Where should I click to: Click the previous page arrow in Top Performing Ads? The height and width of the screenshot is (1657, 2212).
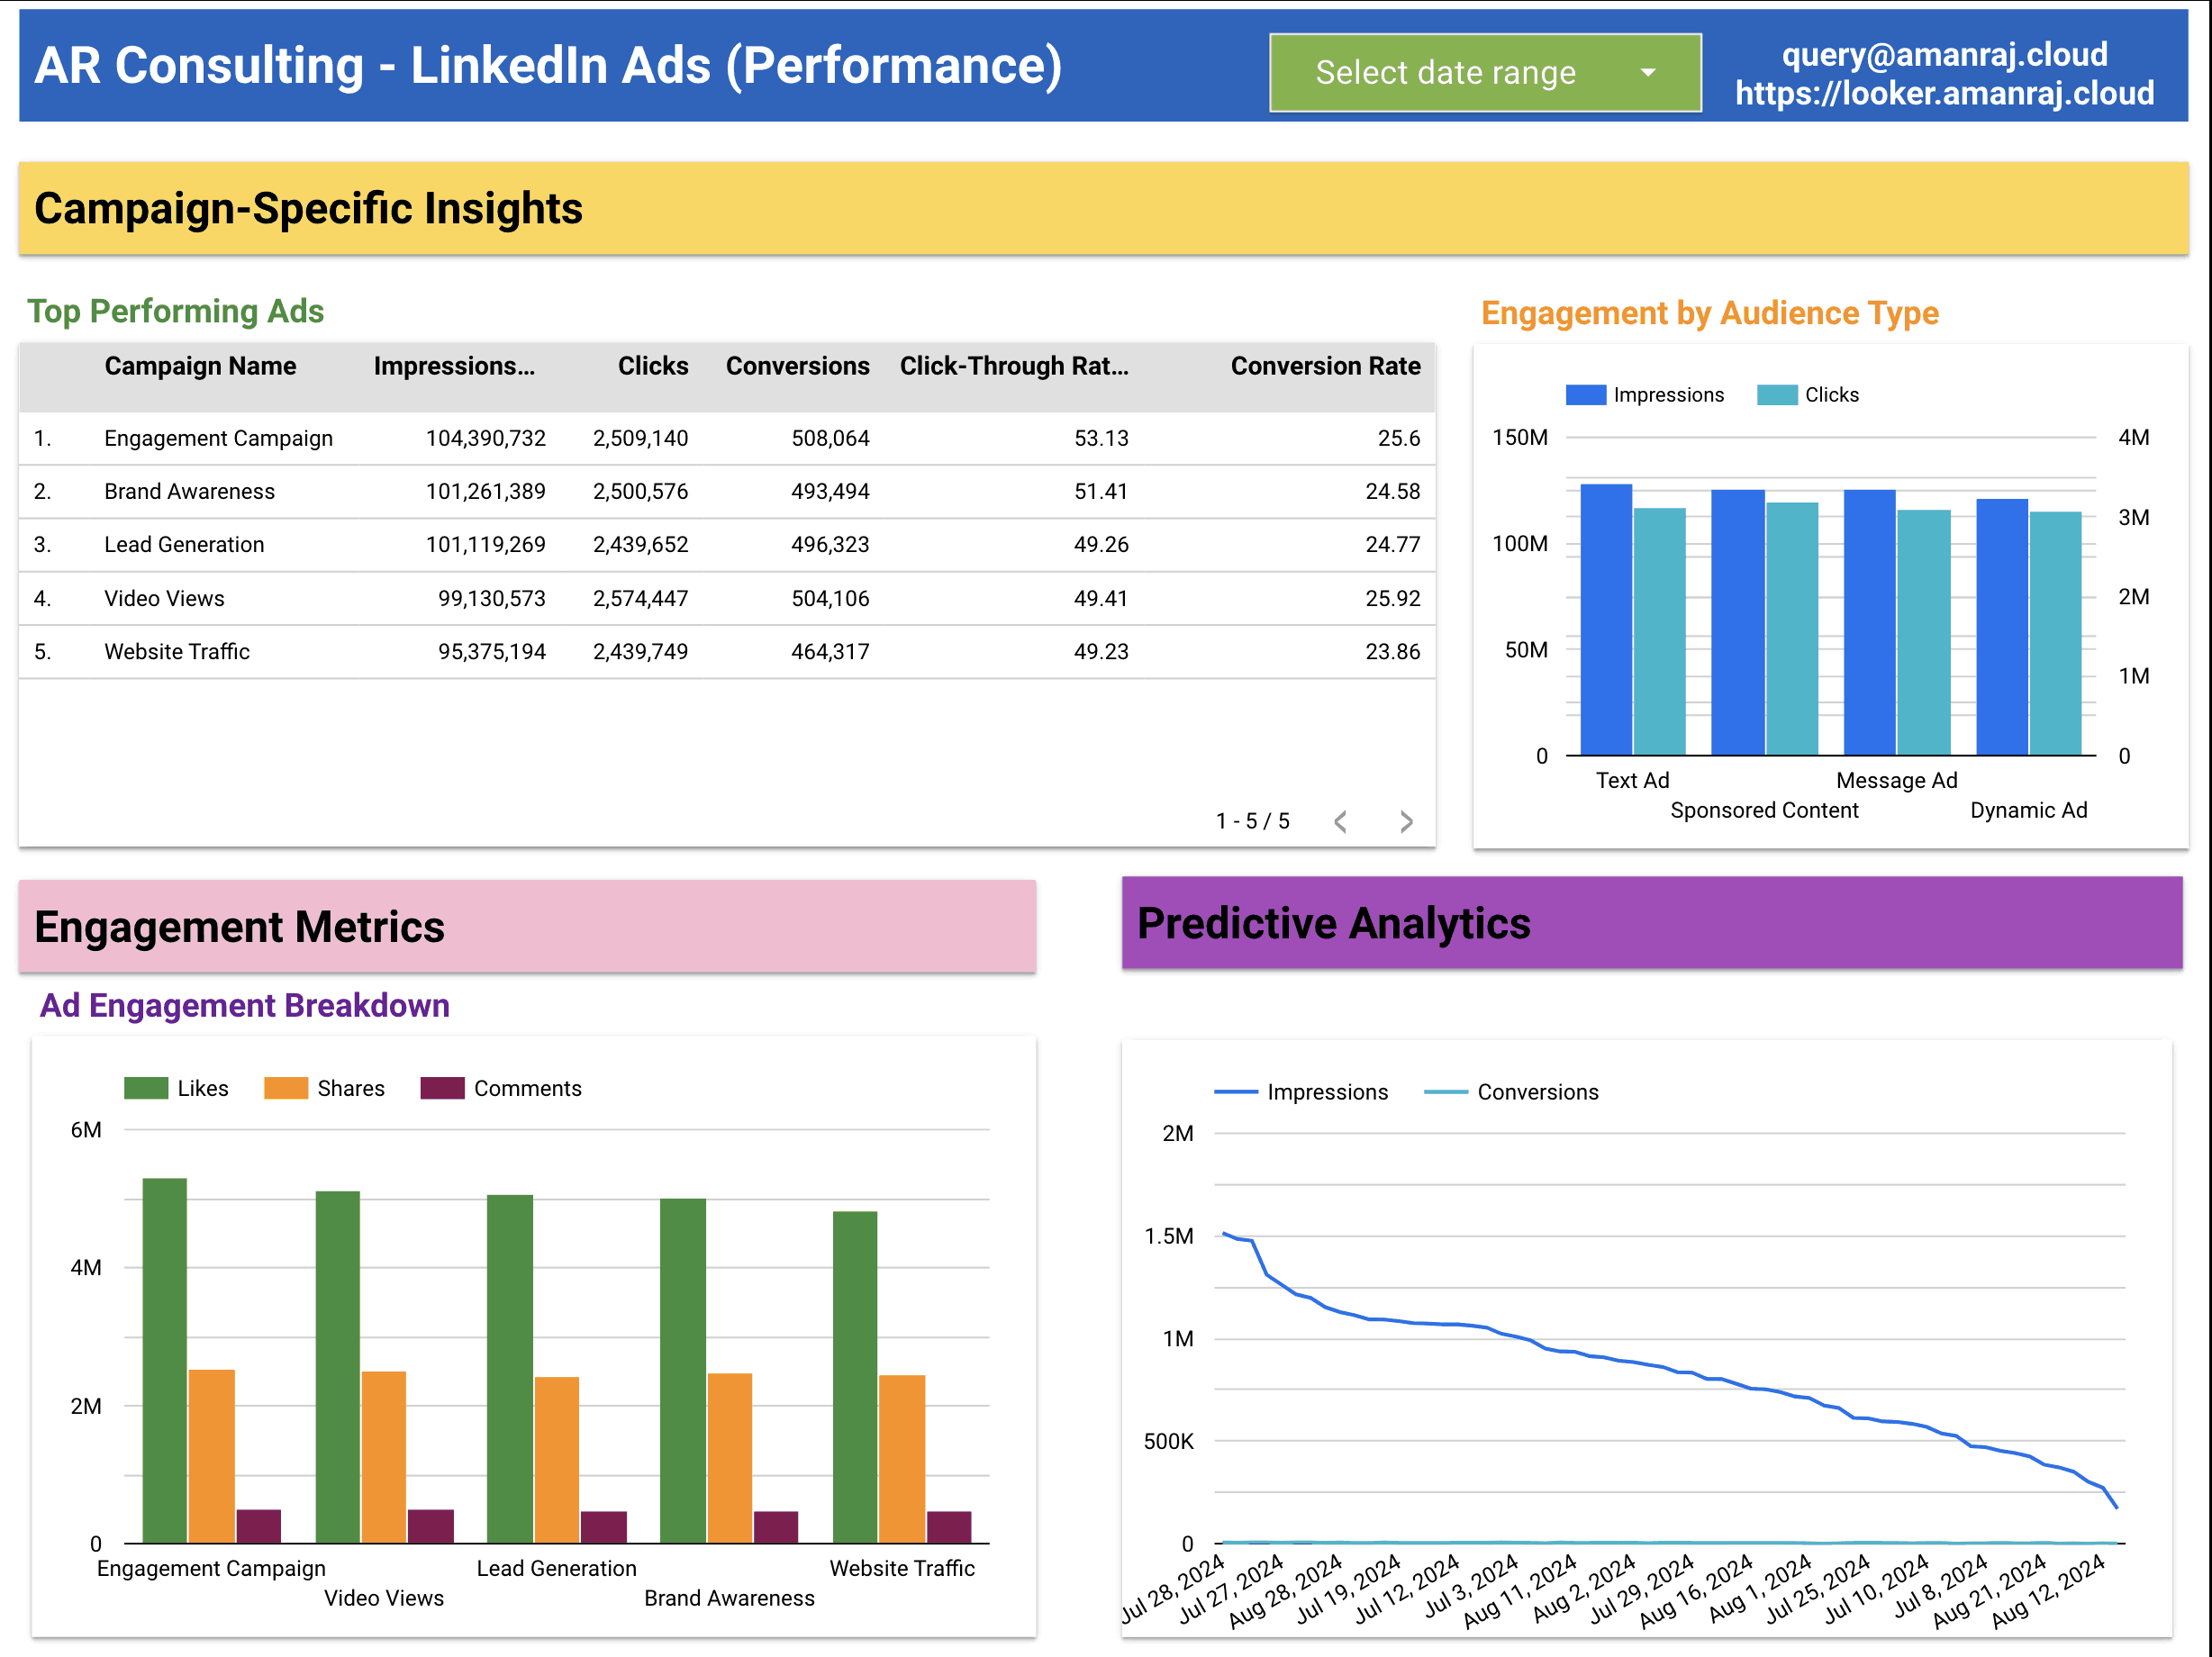coord(1341,820)
